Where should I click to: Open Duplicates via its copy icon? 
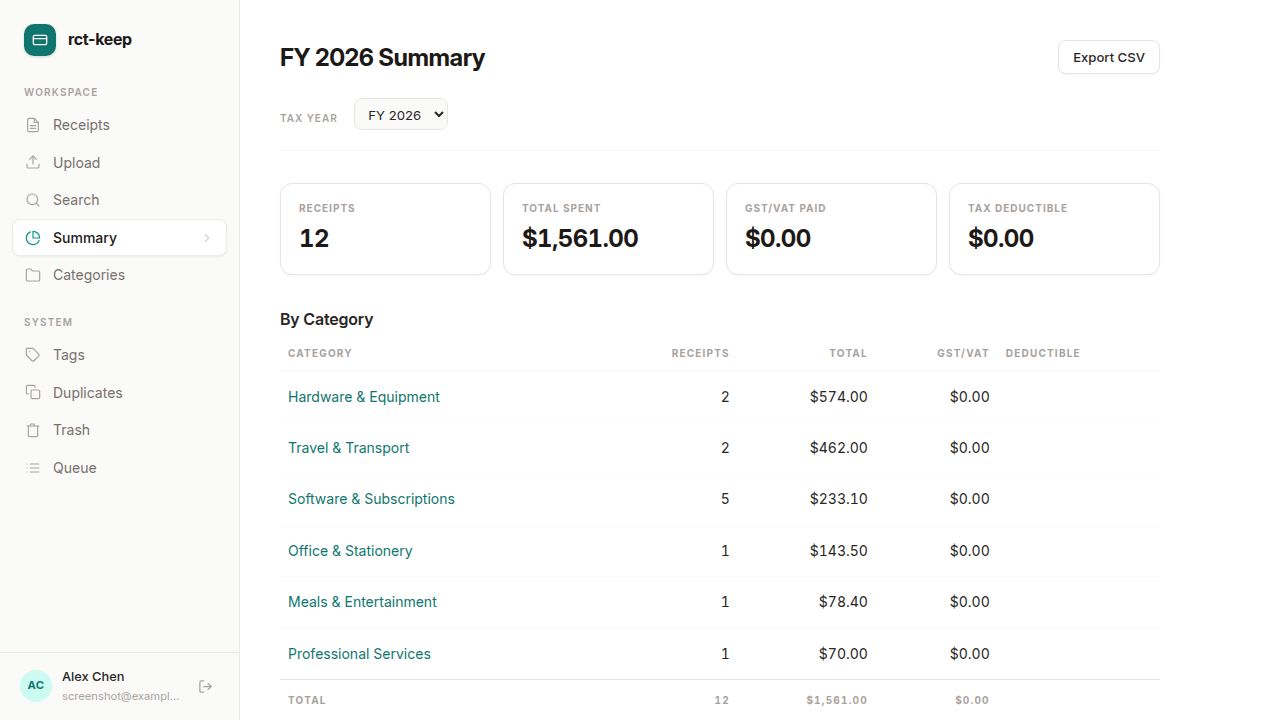35,392
